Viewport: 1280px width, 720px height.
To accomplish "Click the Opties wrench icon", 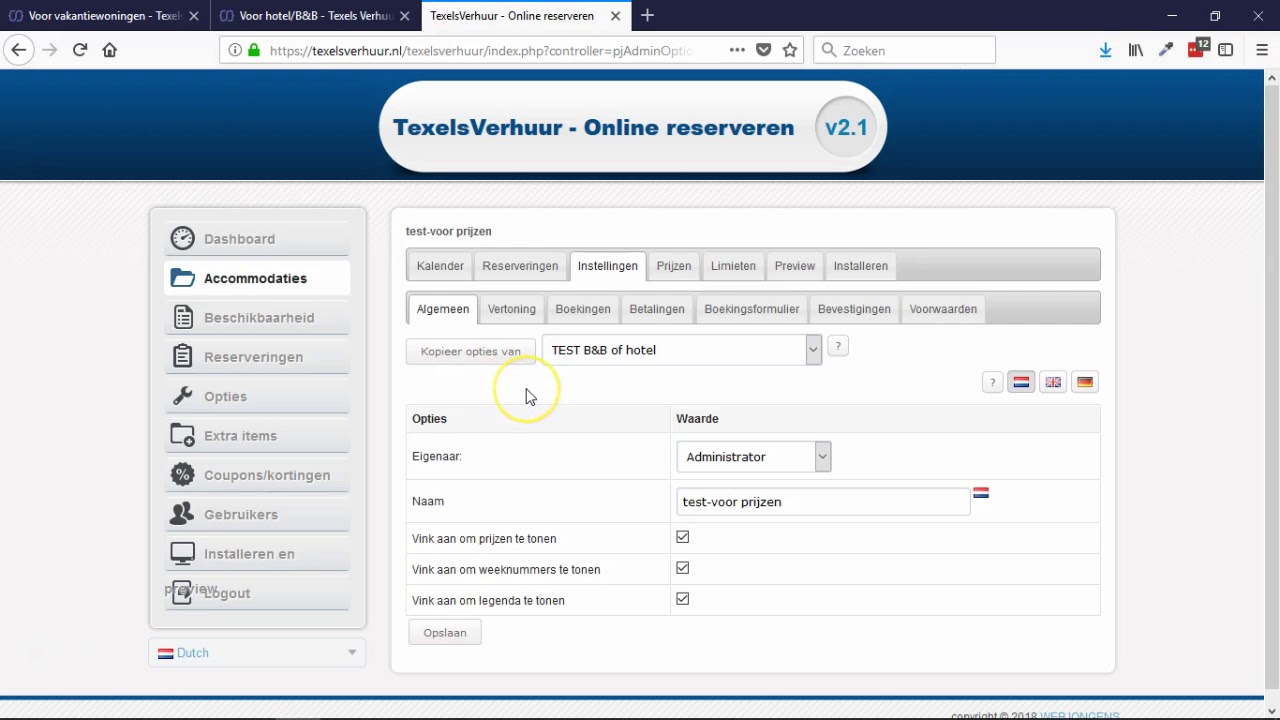I will (182, 396).
